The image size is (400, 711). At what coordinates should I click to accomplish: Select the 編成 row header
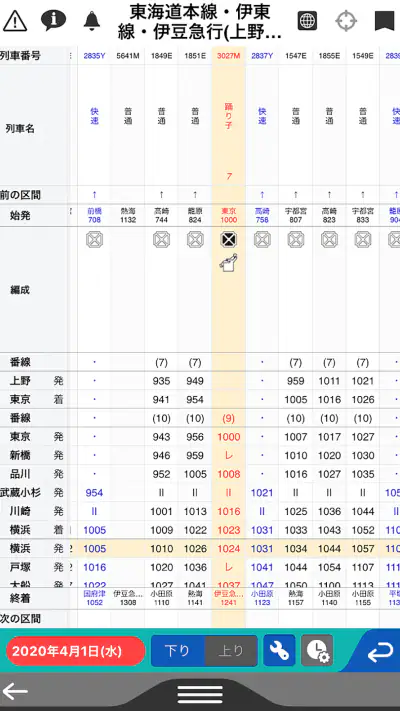20,290
